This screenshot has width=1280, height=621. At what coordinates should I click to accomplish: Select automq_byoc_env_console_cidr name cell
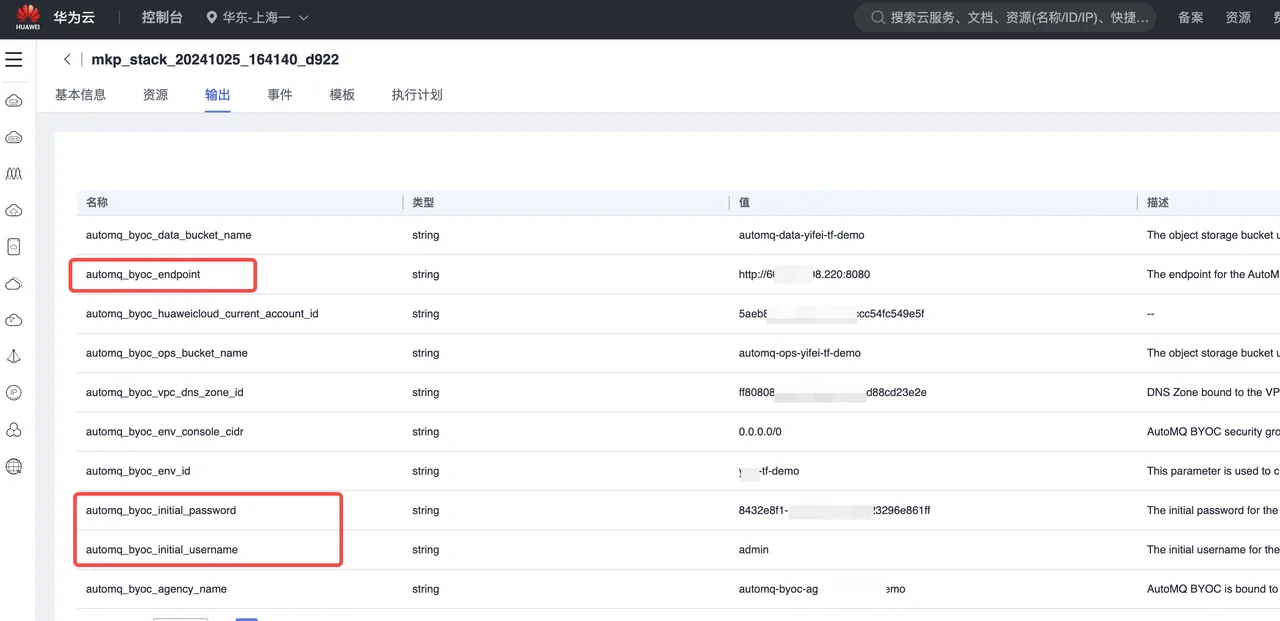point(165,432)
